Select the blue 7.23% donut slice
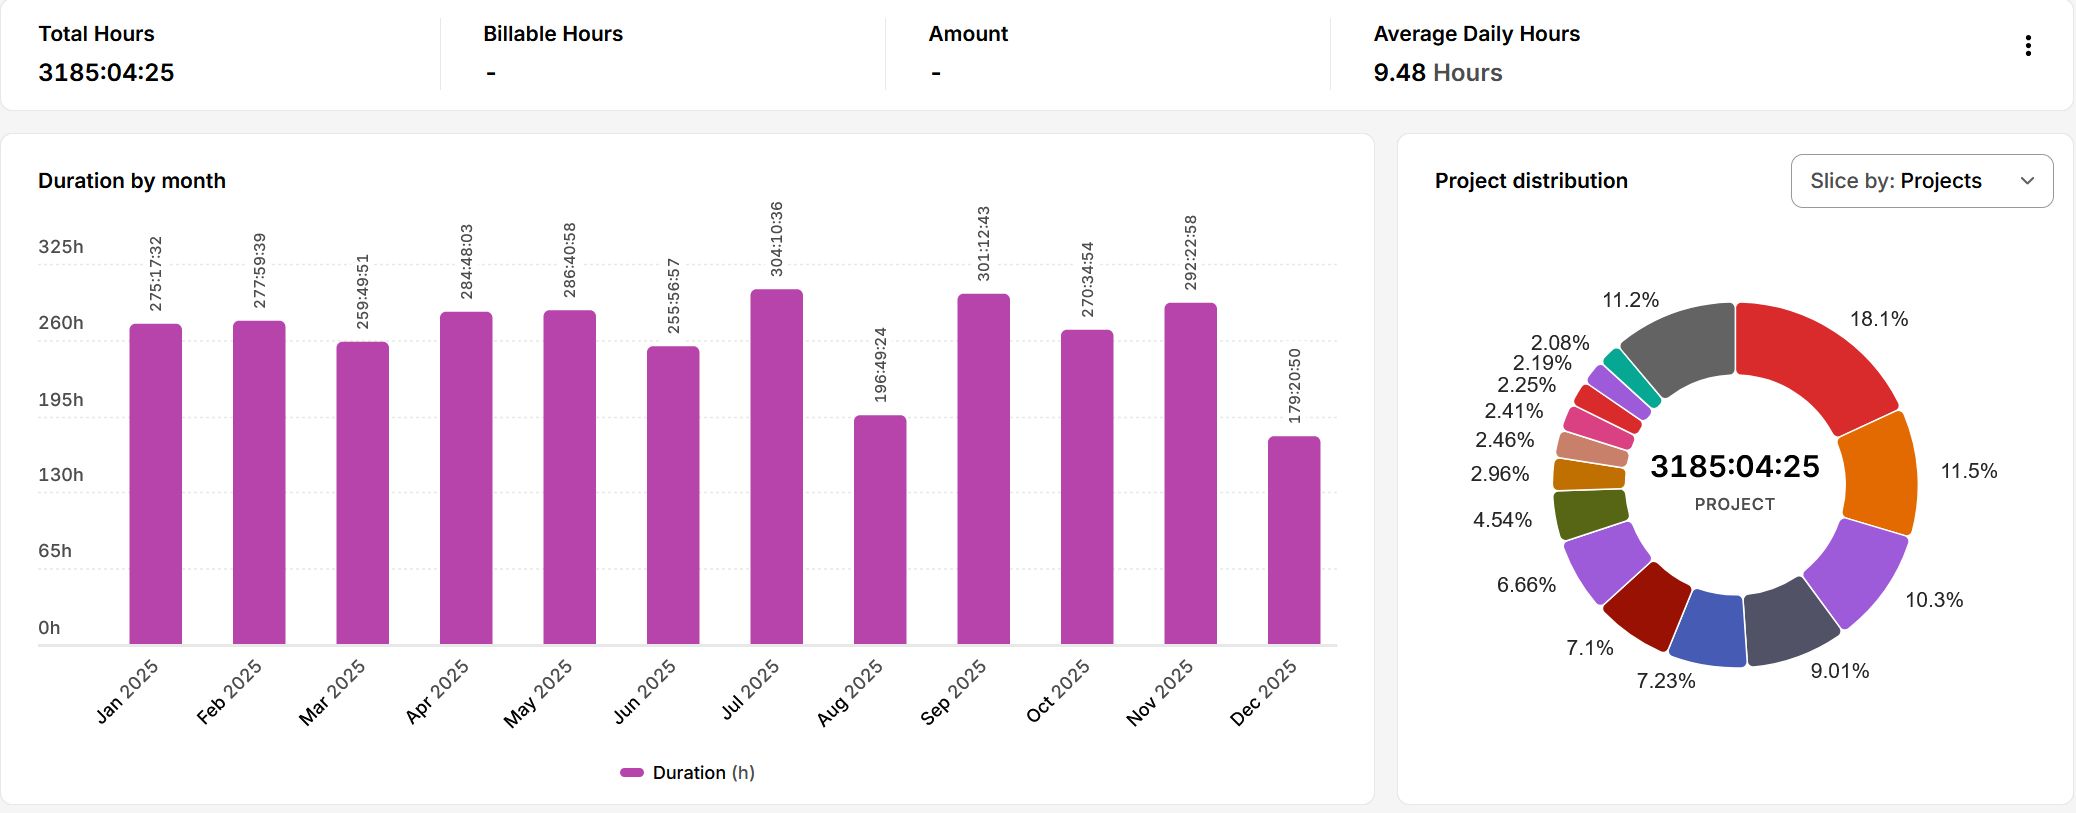2076x813 pixels. coord(1708,629)
